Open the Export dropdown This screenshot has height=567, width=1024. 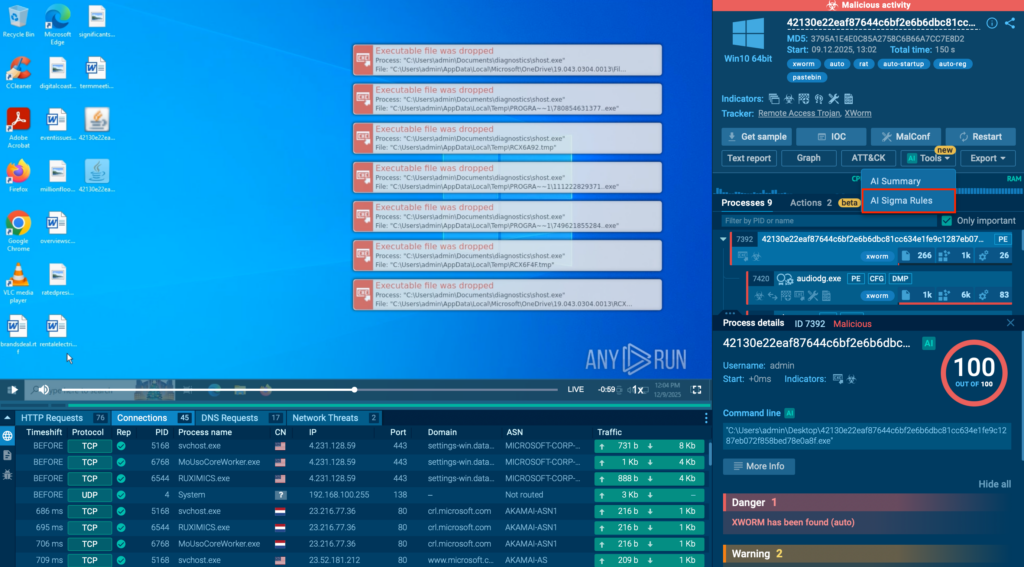pyautogui.click(x=987, y=158)
